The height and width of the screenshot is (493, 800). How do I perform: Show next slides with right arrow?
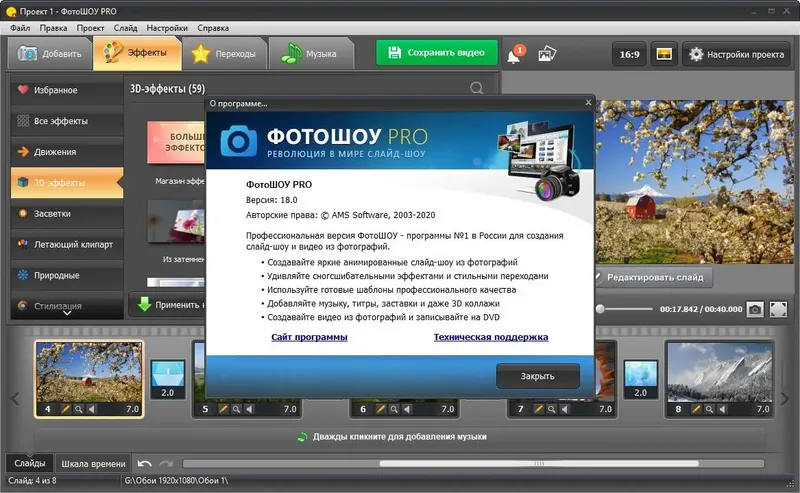tap(785, 399)
